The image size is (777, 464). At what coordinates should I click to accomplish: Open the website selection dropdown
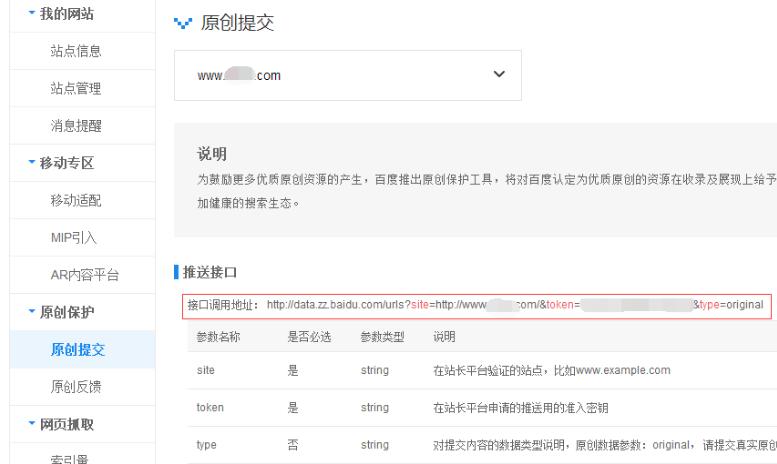point(348,75)
